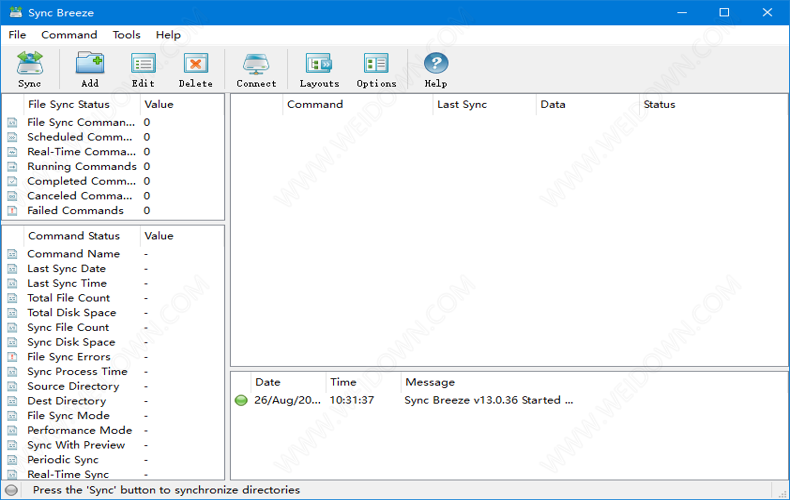The height and width of the screenshot is (500, 790).
Task: Add a new sync command
Action: (x=90, y=69)
